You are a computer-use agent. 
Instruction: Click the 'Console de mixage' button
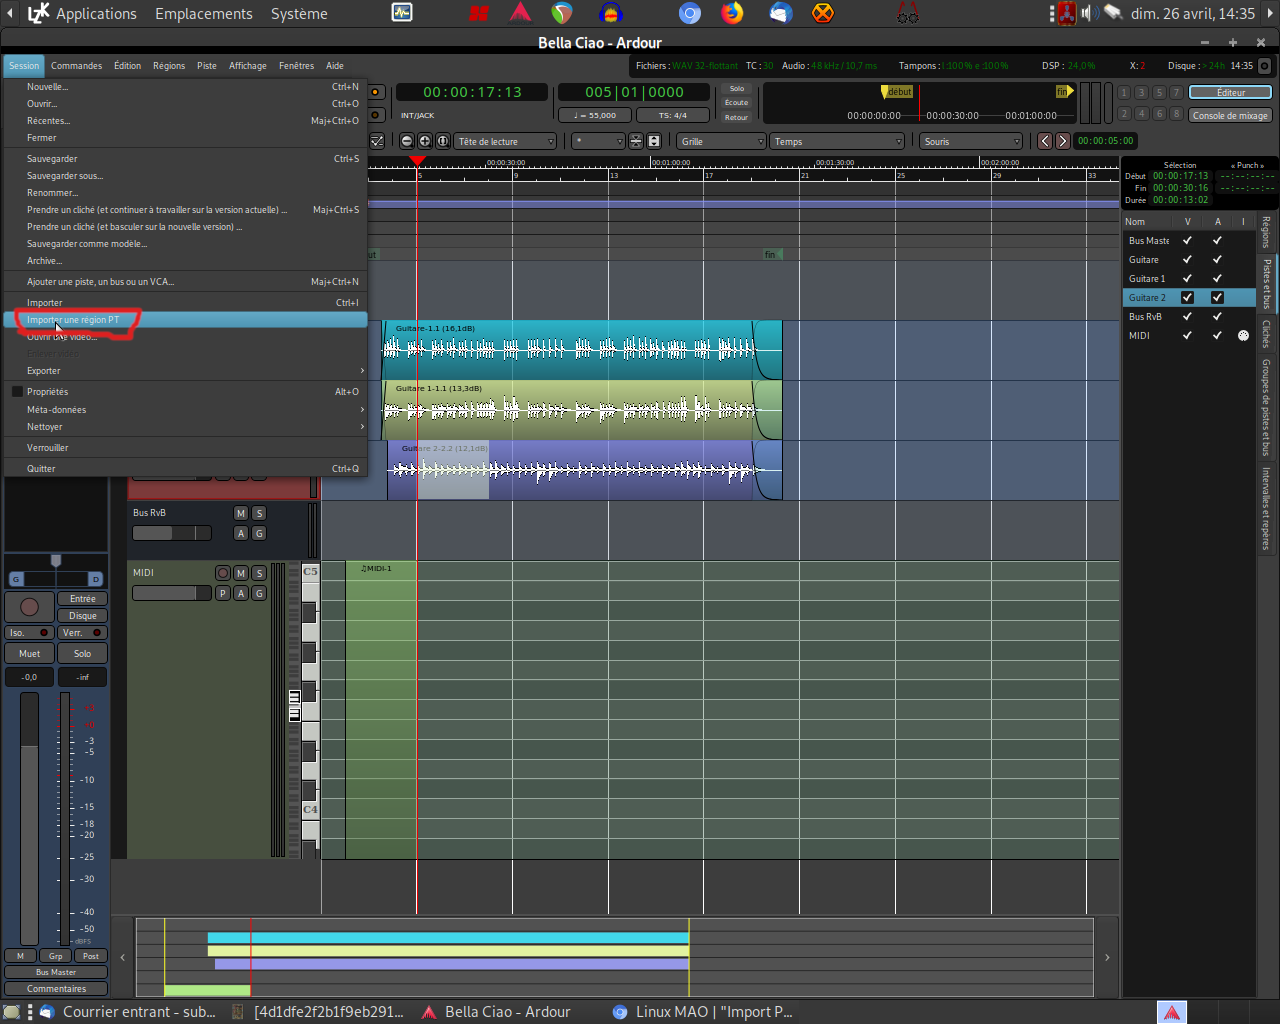tap(1230, 115)
